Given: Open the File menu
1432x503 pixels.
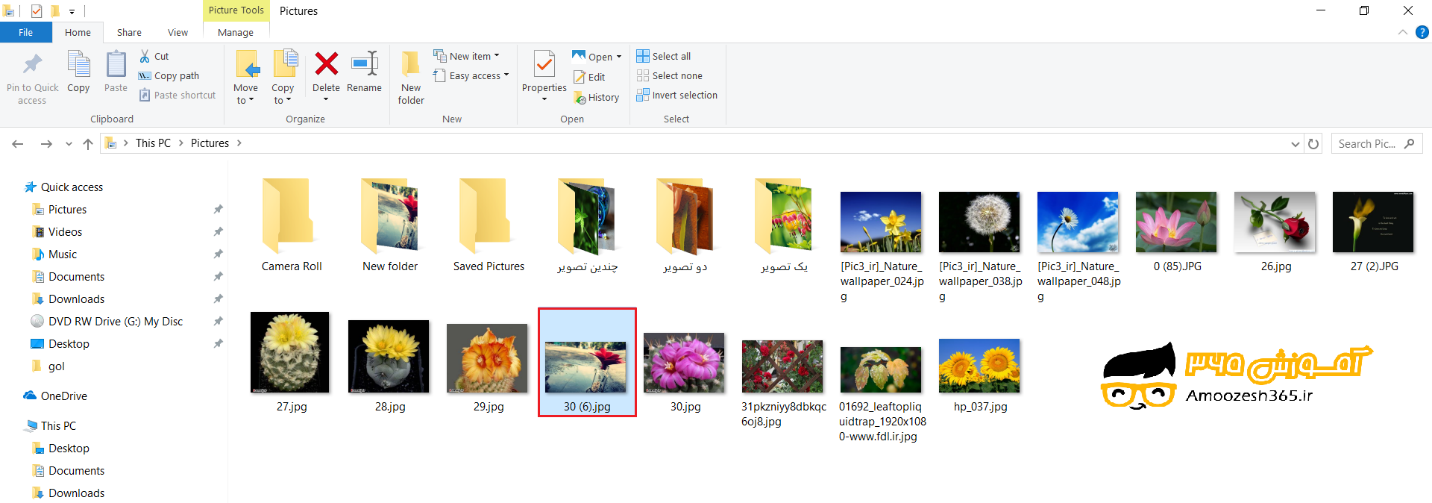Looking at the screenshot, I should (x=26, y=33).
